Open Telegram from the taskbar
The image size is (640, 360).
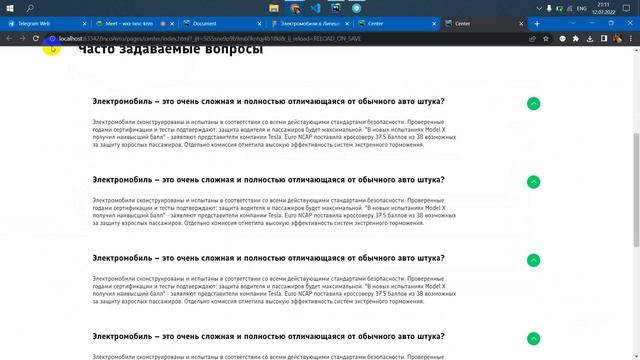(x=356, y=8)
